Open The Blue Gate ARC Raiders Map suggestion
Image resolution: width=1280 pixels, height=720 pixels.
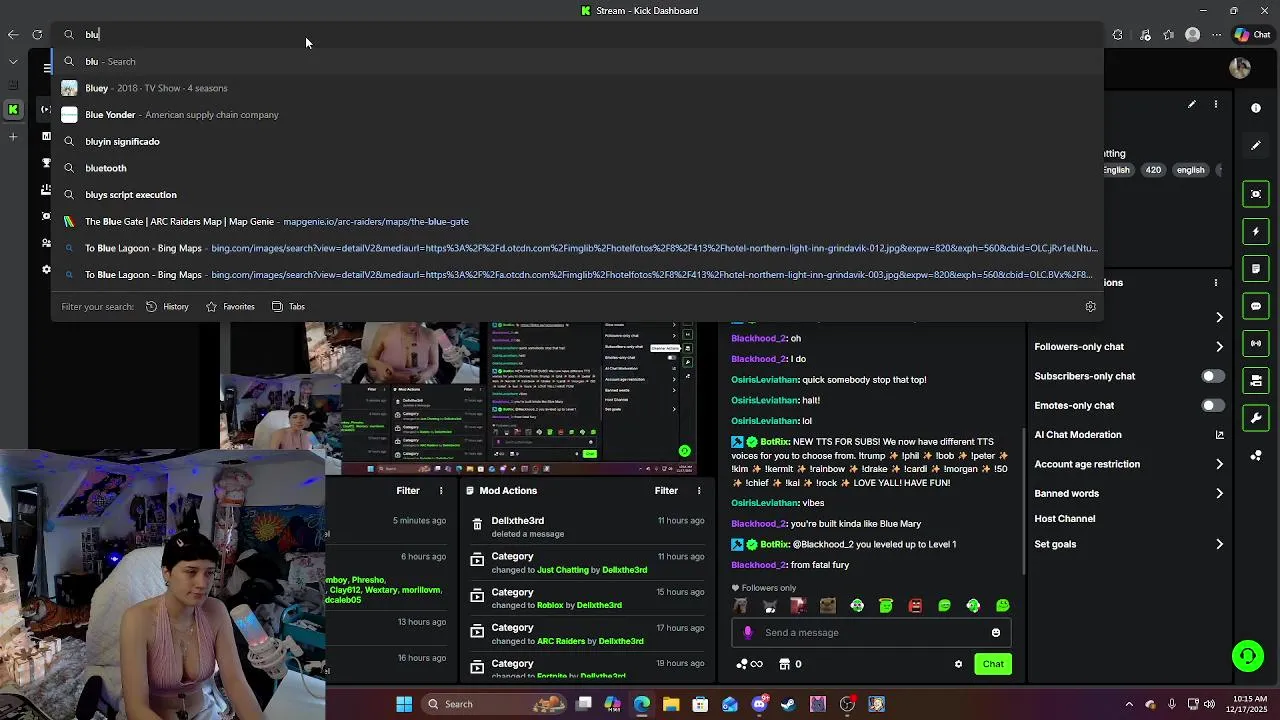(x=578, y=221)
